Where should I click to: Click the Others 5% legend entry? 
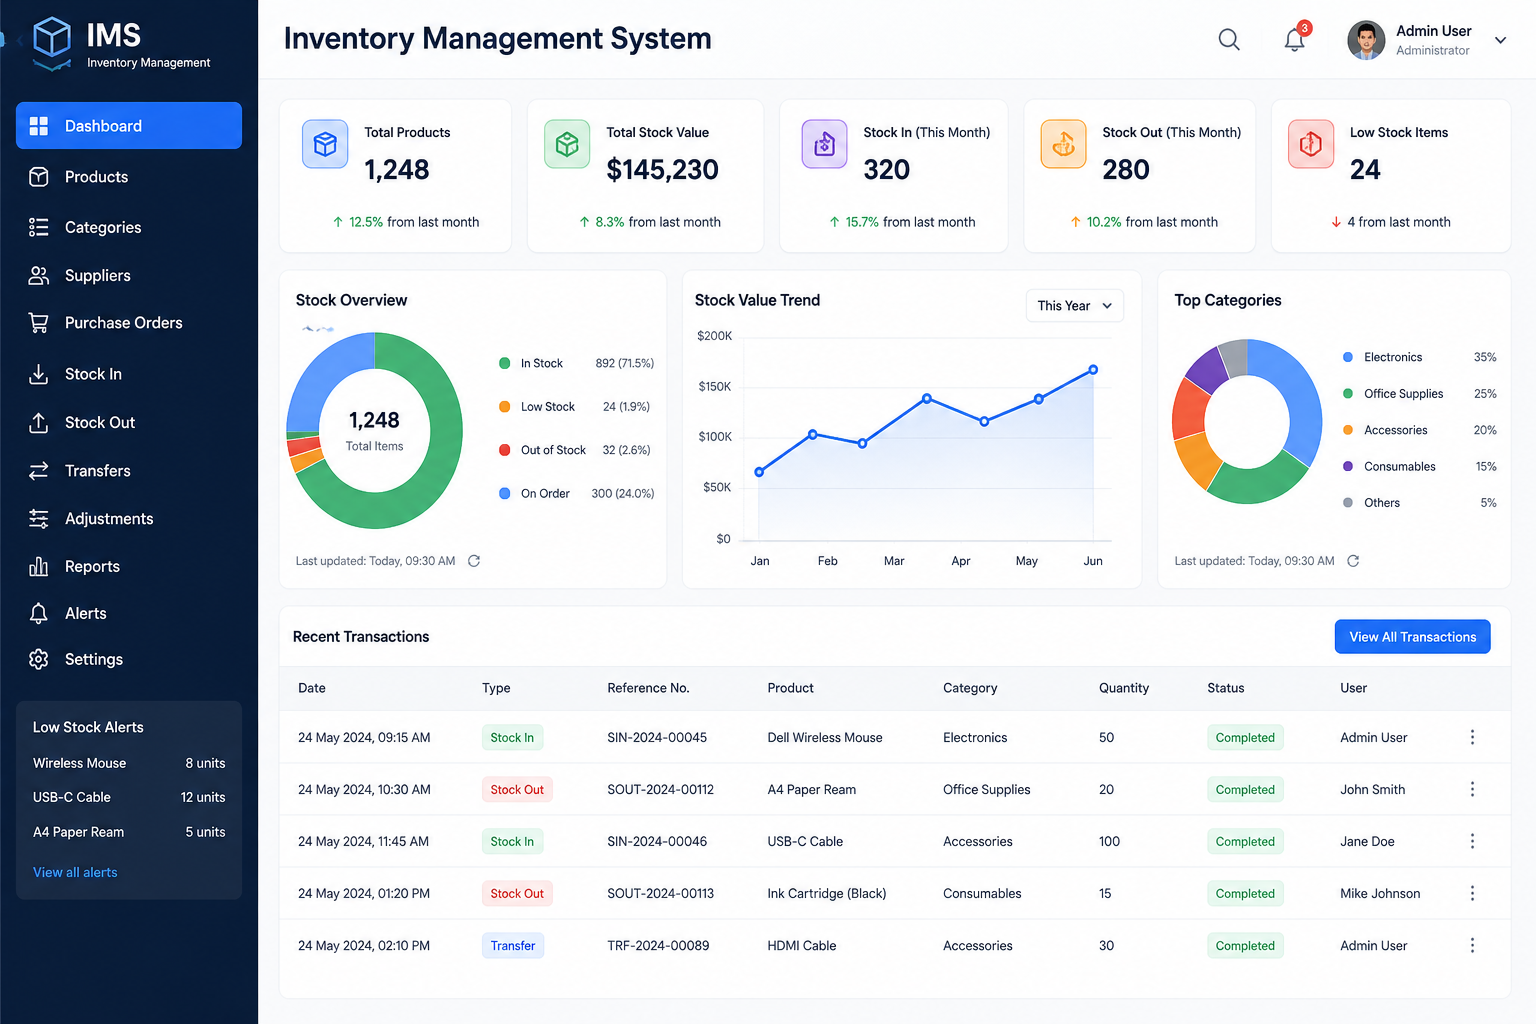[1419, 503]
